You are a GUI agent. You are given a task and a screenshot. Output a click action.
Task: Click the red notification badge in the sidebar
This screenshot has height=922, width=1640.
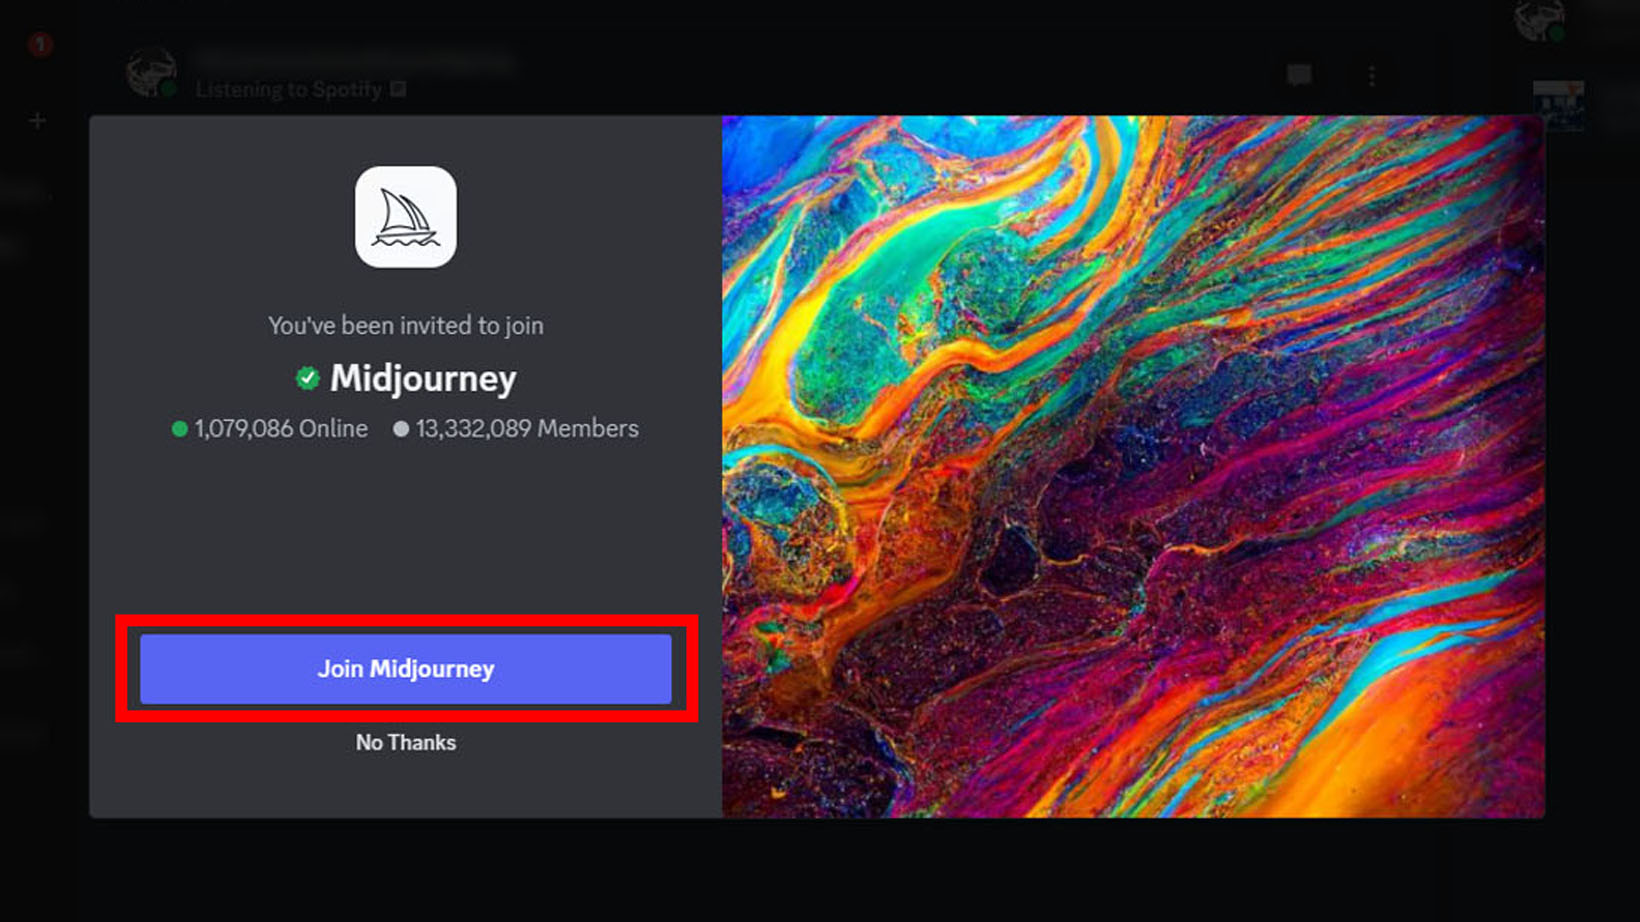(40, 44)
